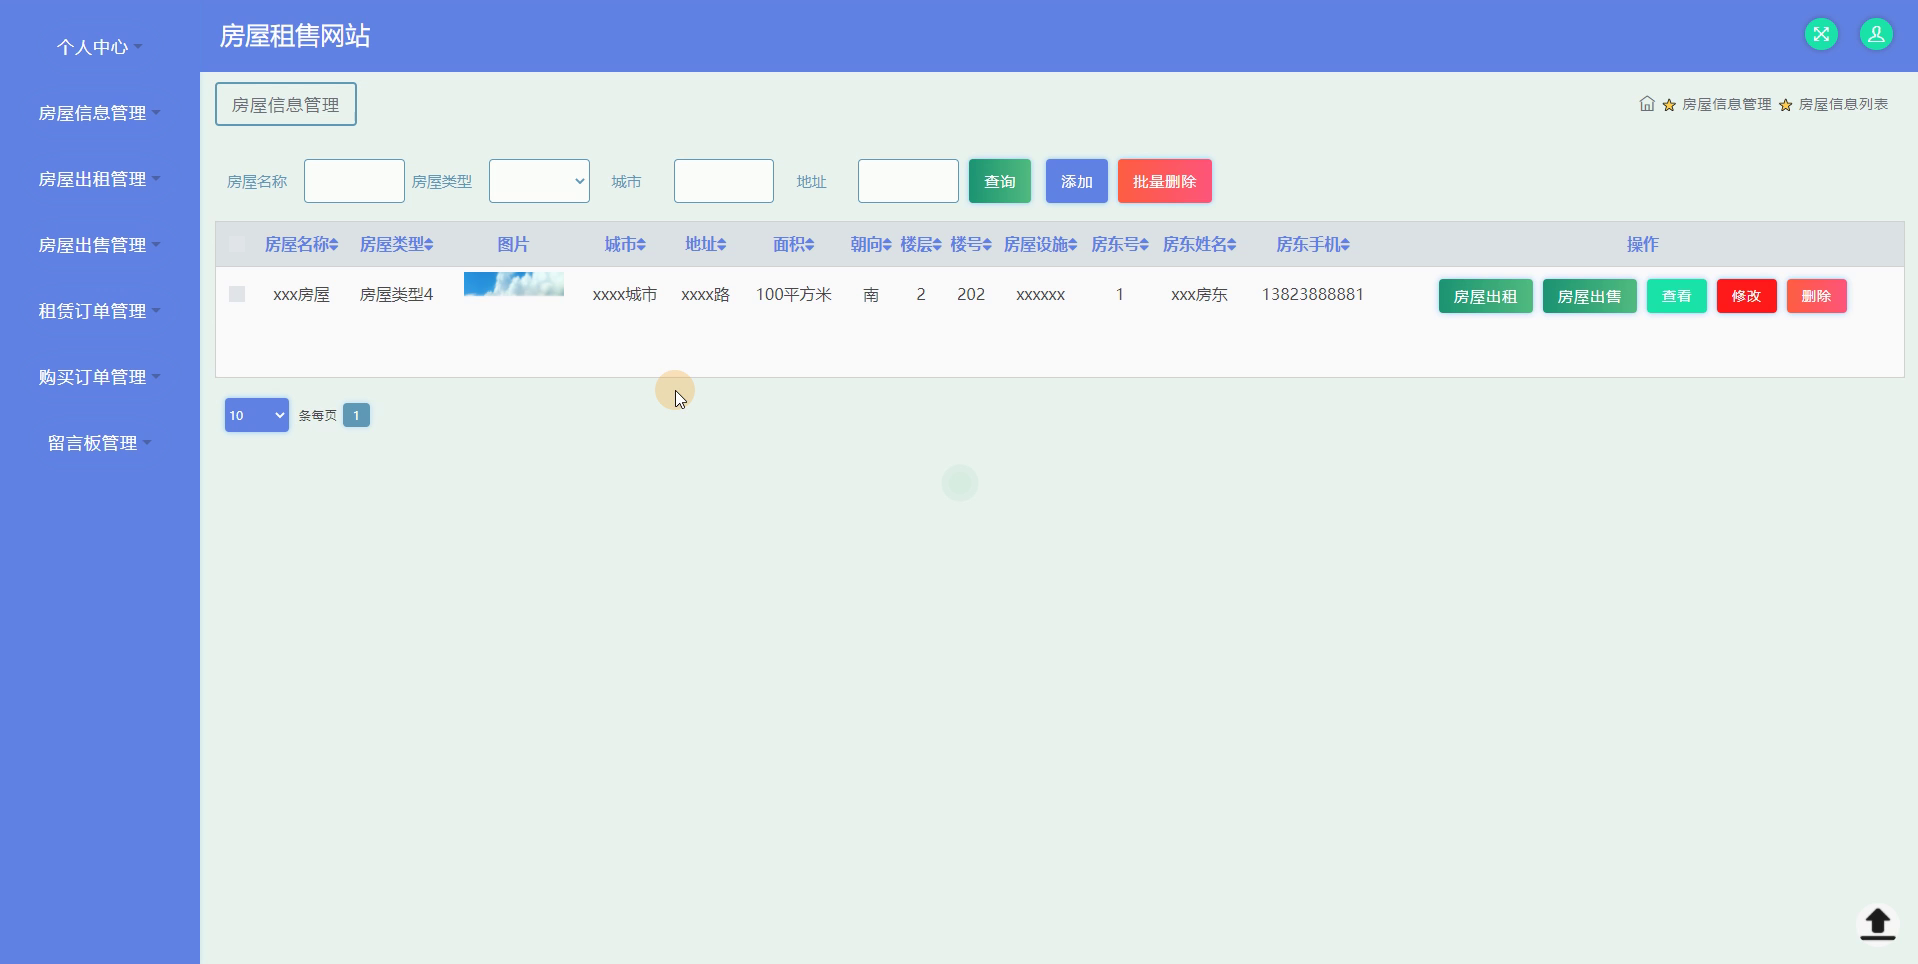Click the 100平方米 area cell
This screenshot has height=964, width=1918.
pyautogui.click(x=793, y=294)
